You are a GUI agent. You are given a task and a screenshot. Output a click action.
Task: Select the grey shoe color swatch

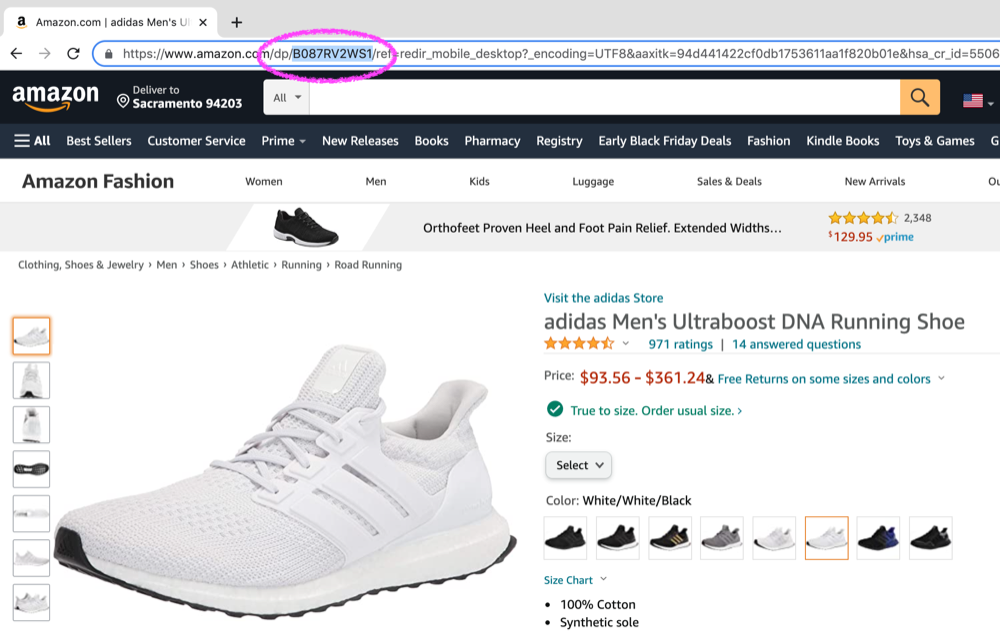click(x=722, y=538)
